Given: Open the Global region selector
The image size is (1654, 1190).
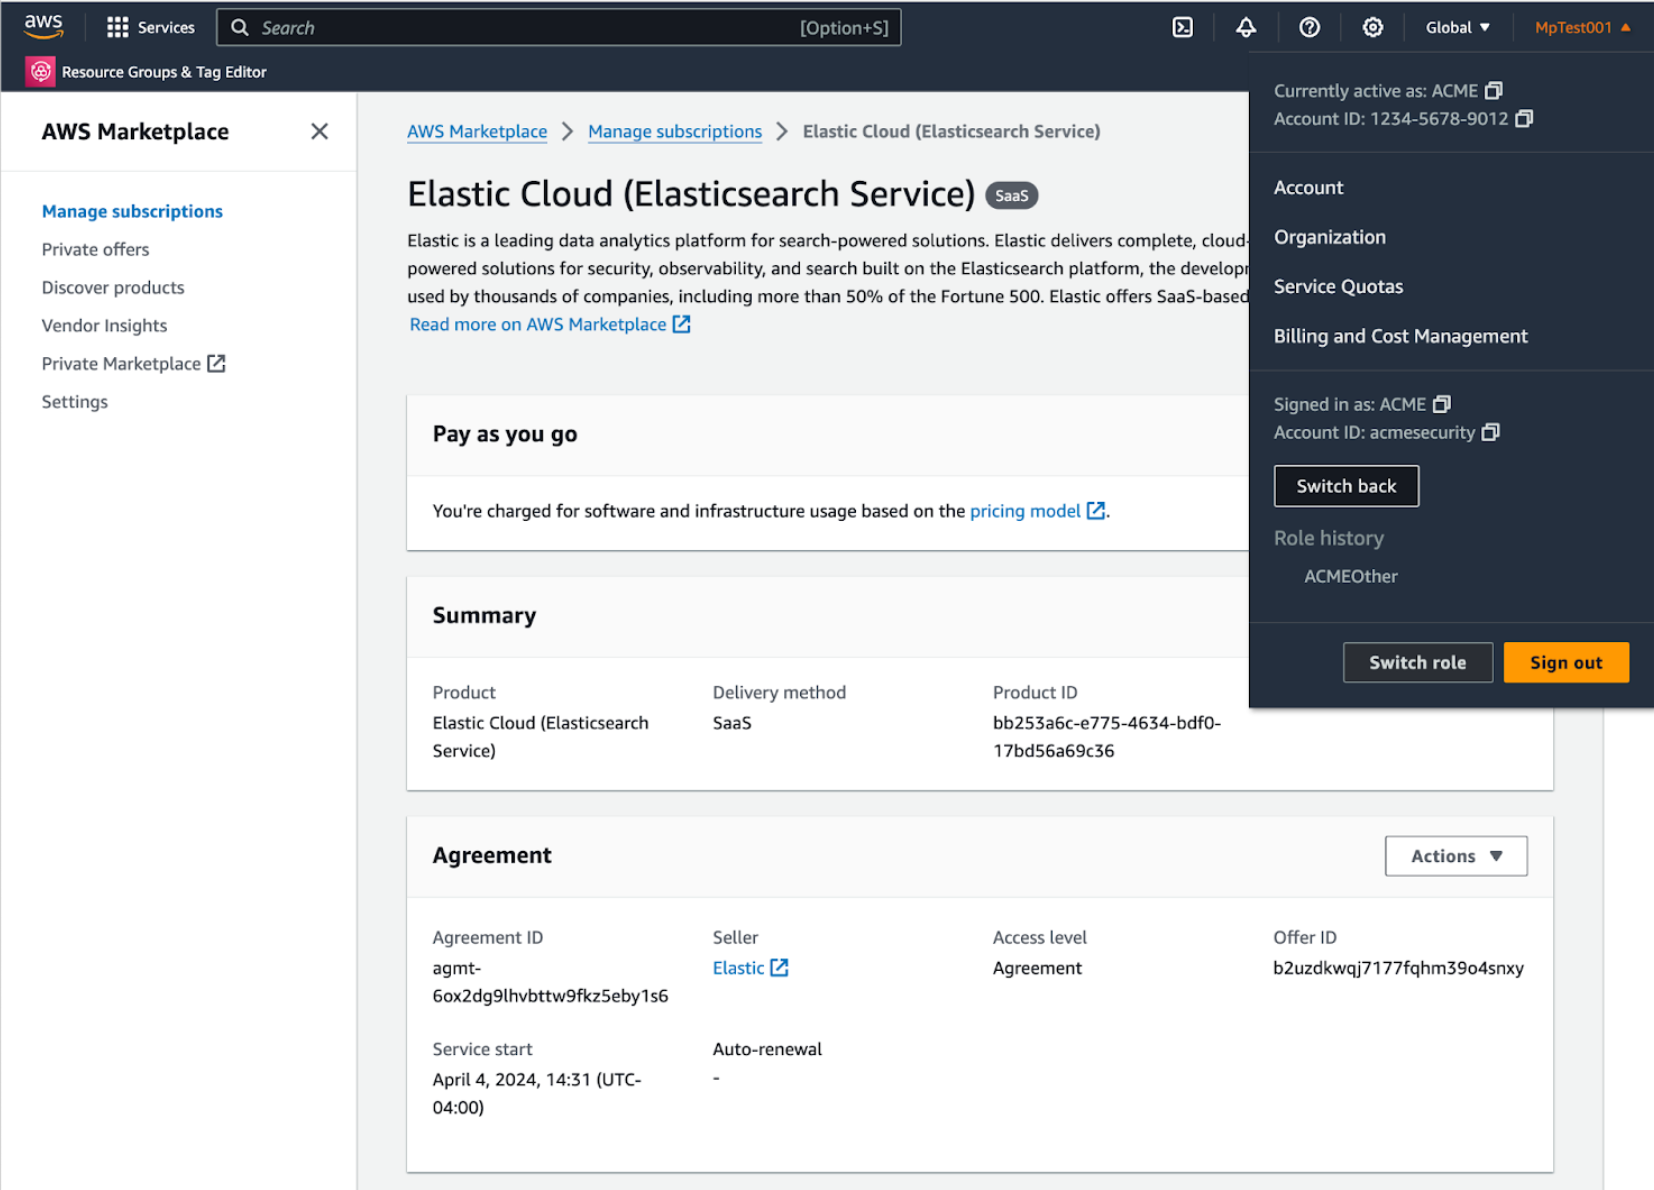Looking at the screenshot, I should pyautogui.click(x=1457, y=28).
